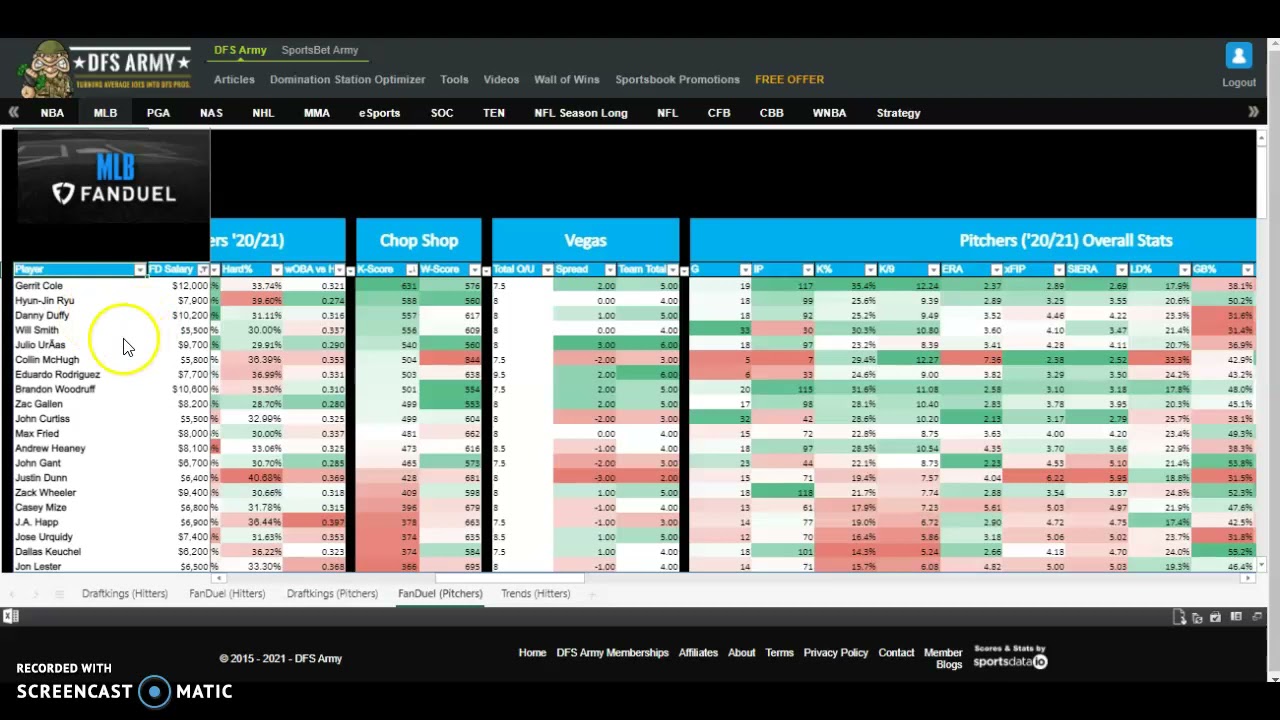Open the Hard% column filter dropdown
Screen dimensions: 1280x720
[x=276, y=270]
